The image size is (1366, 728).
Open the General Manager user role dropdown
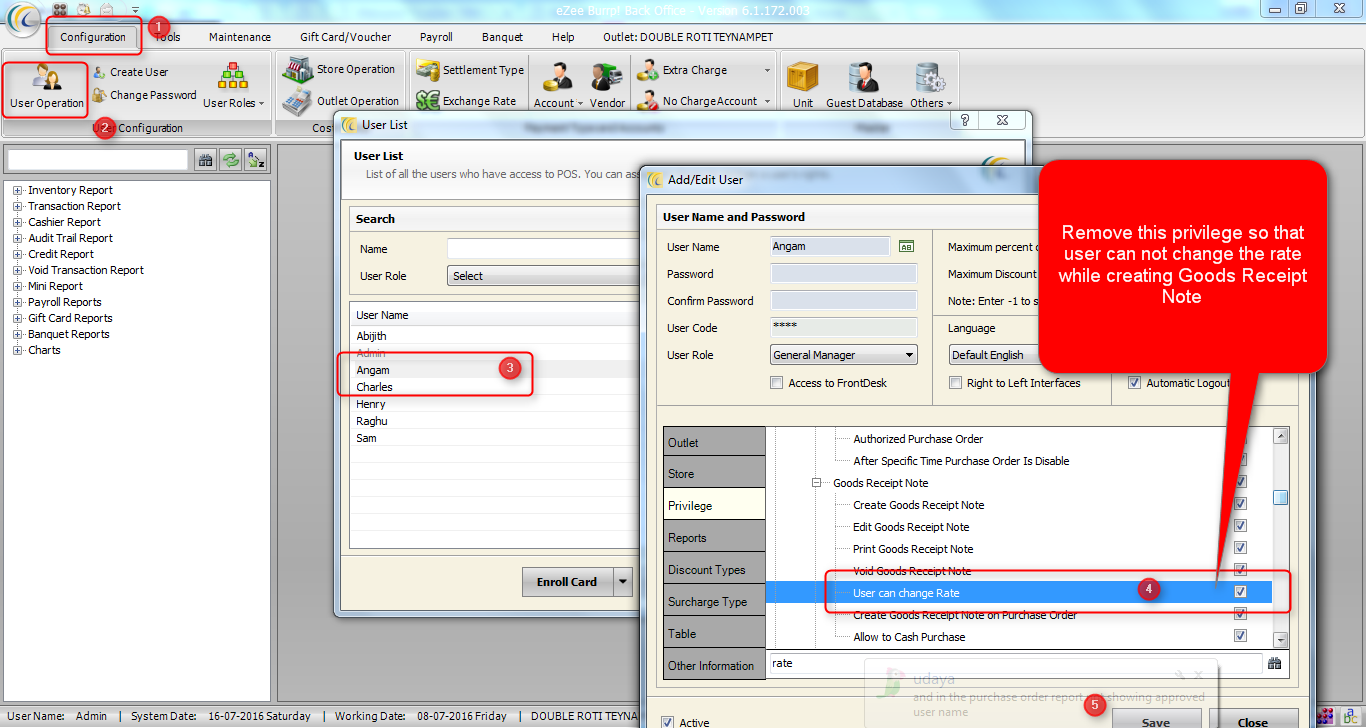[x=844, y=355]
